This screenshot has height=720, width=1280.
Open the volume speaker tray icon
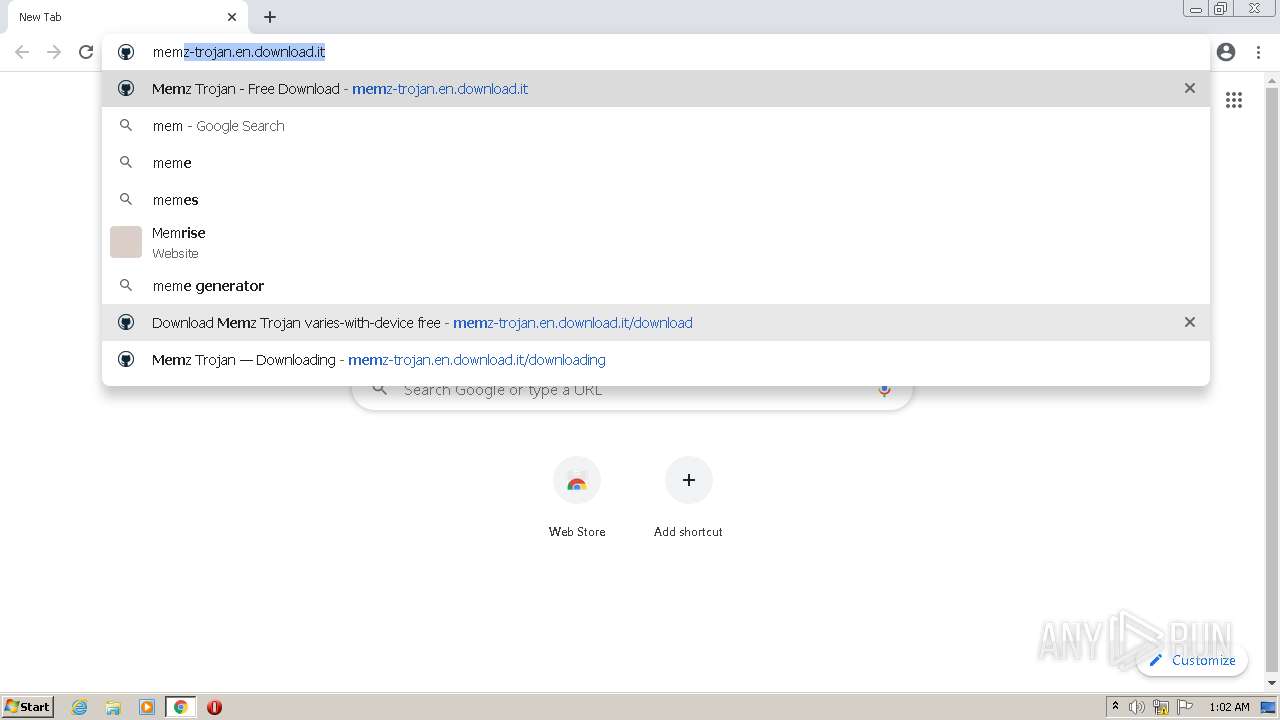tap(1137, 707)
